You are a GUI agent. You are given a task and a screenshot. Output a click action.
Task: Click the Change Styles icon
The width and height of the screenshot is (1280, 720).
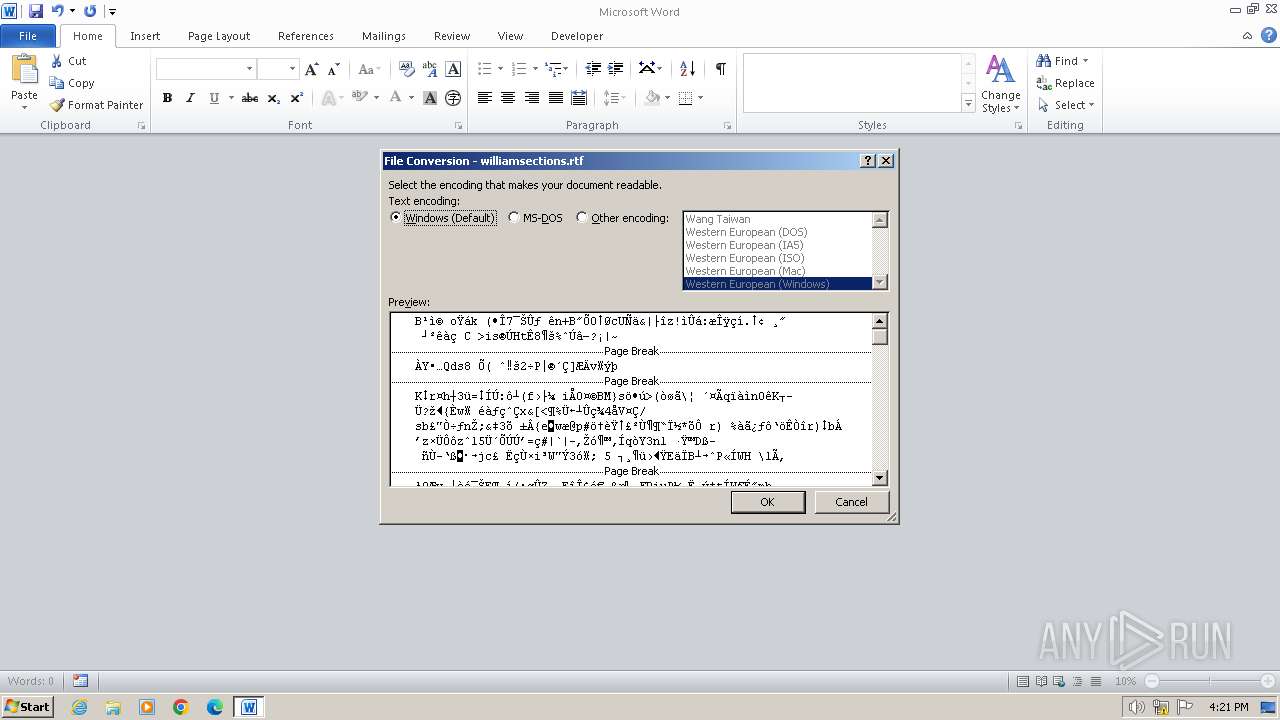[1000, 70]
